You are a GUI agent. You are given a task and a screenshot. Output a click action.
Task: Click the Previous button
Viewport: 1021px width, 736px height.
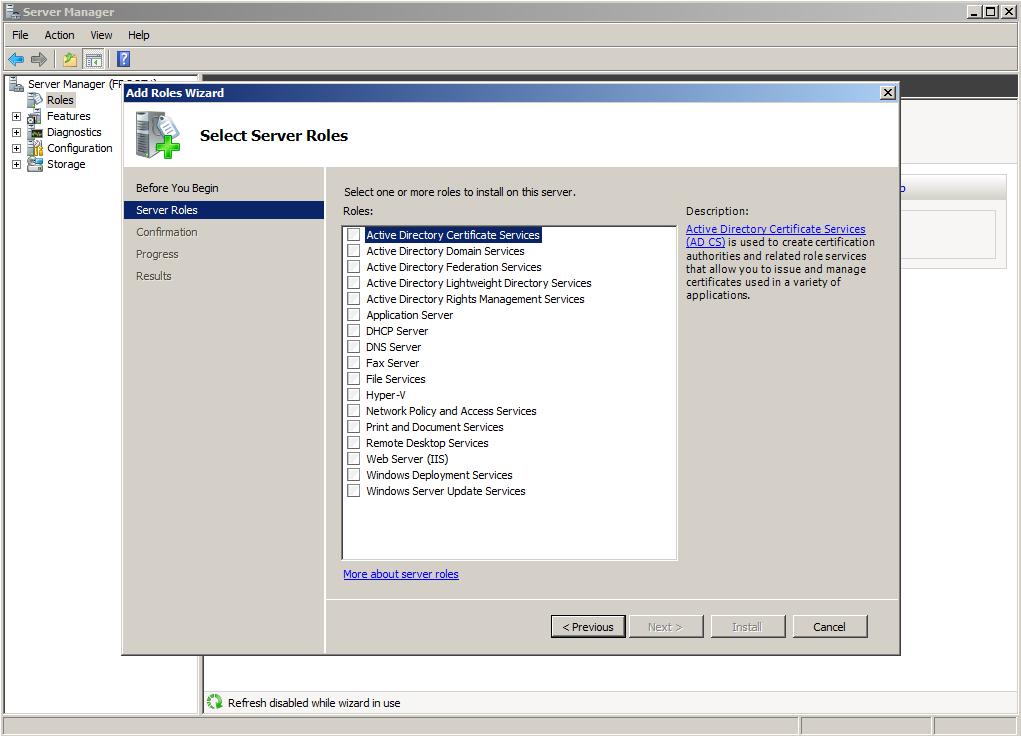[588, 627]
